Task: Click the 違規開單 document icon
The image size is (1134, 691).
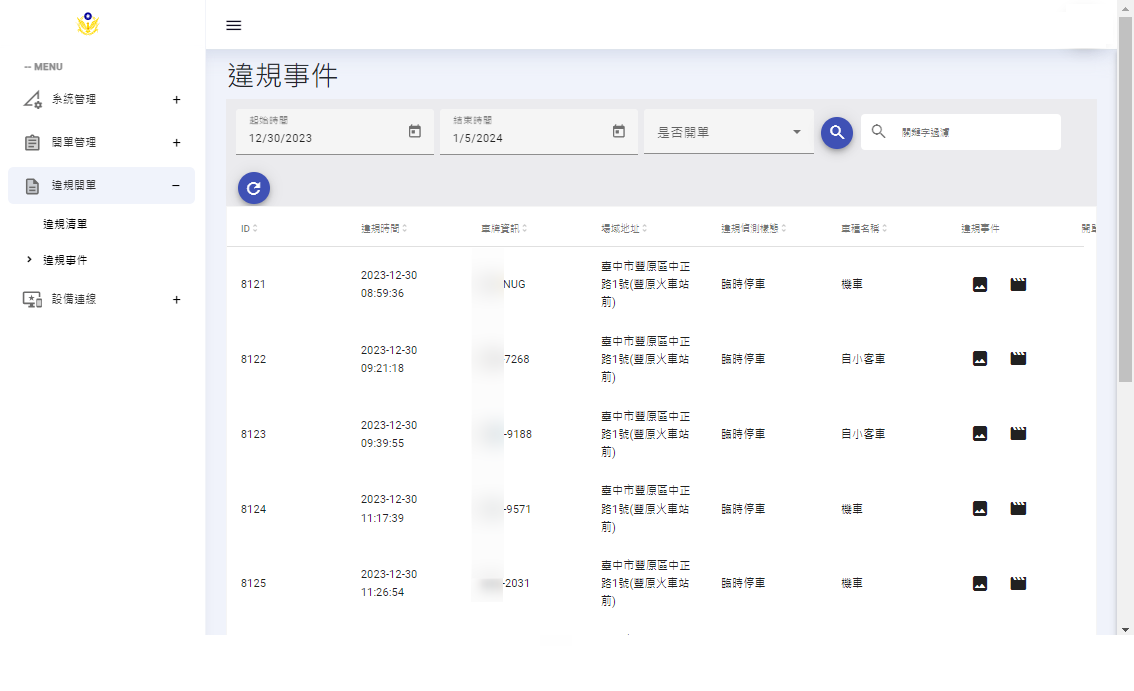Action: point(32,186)
